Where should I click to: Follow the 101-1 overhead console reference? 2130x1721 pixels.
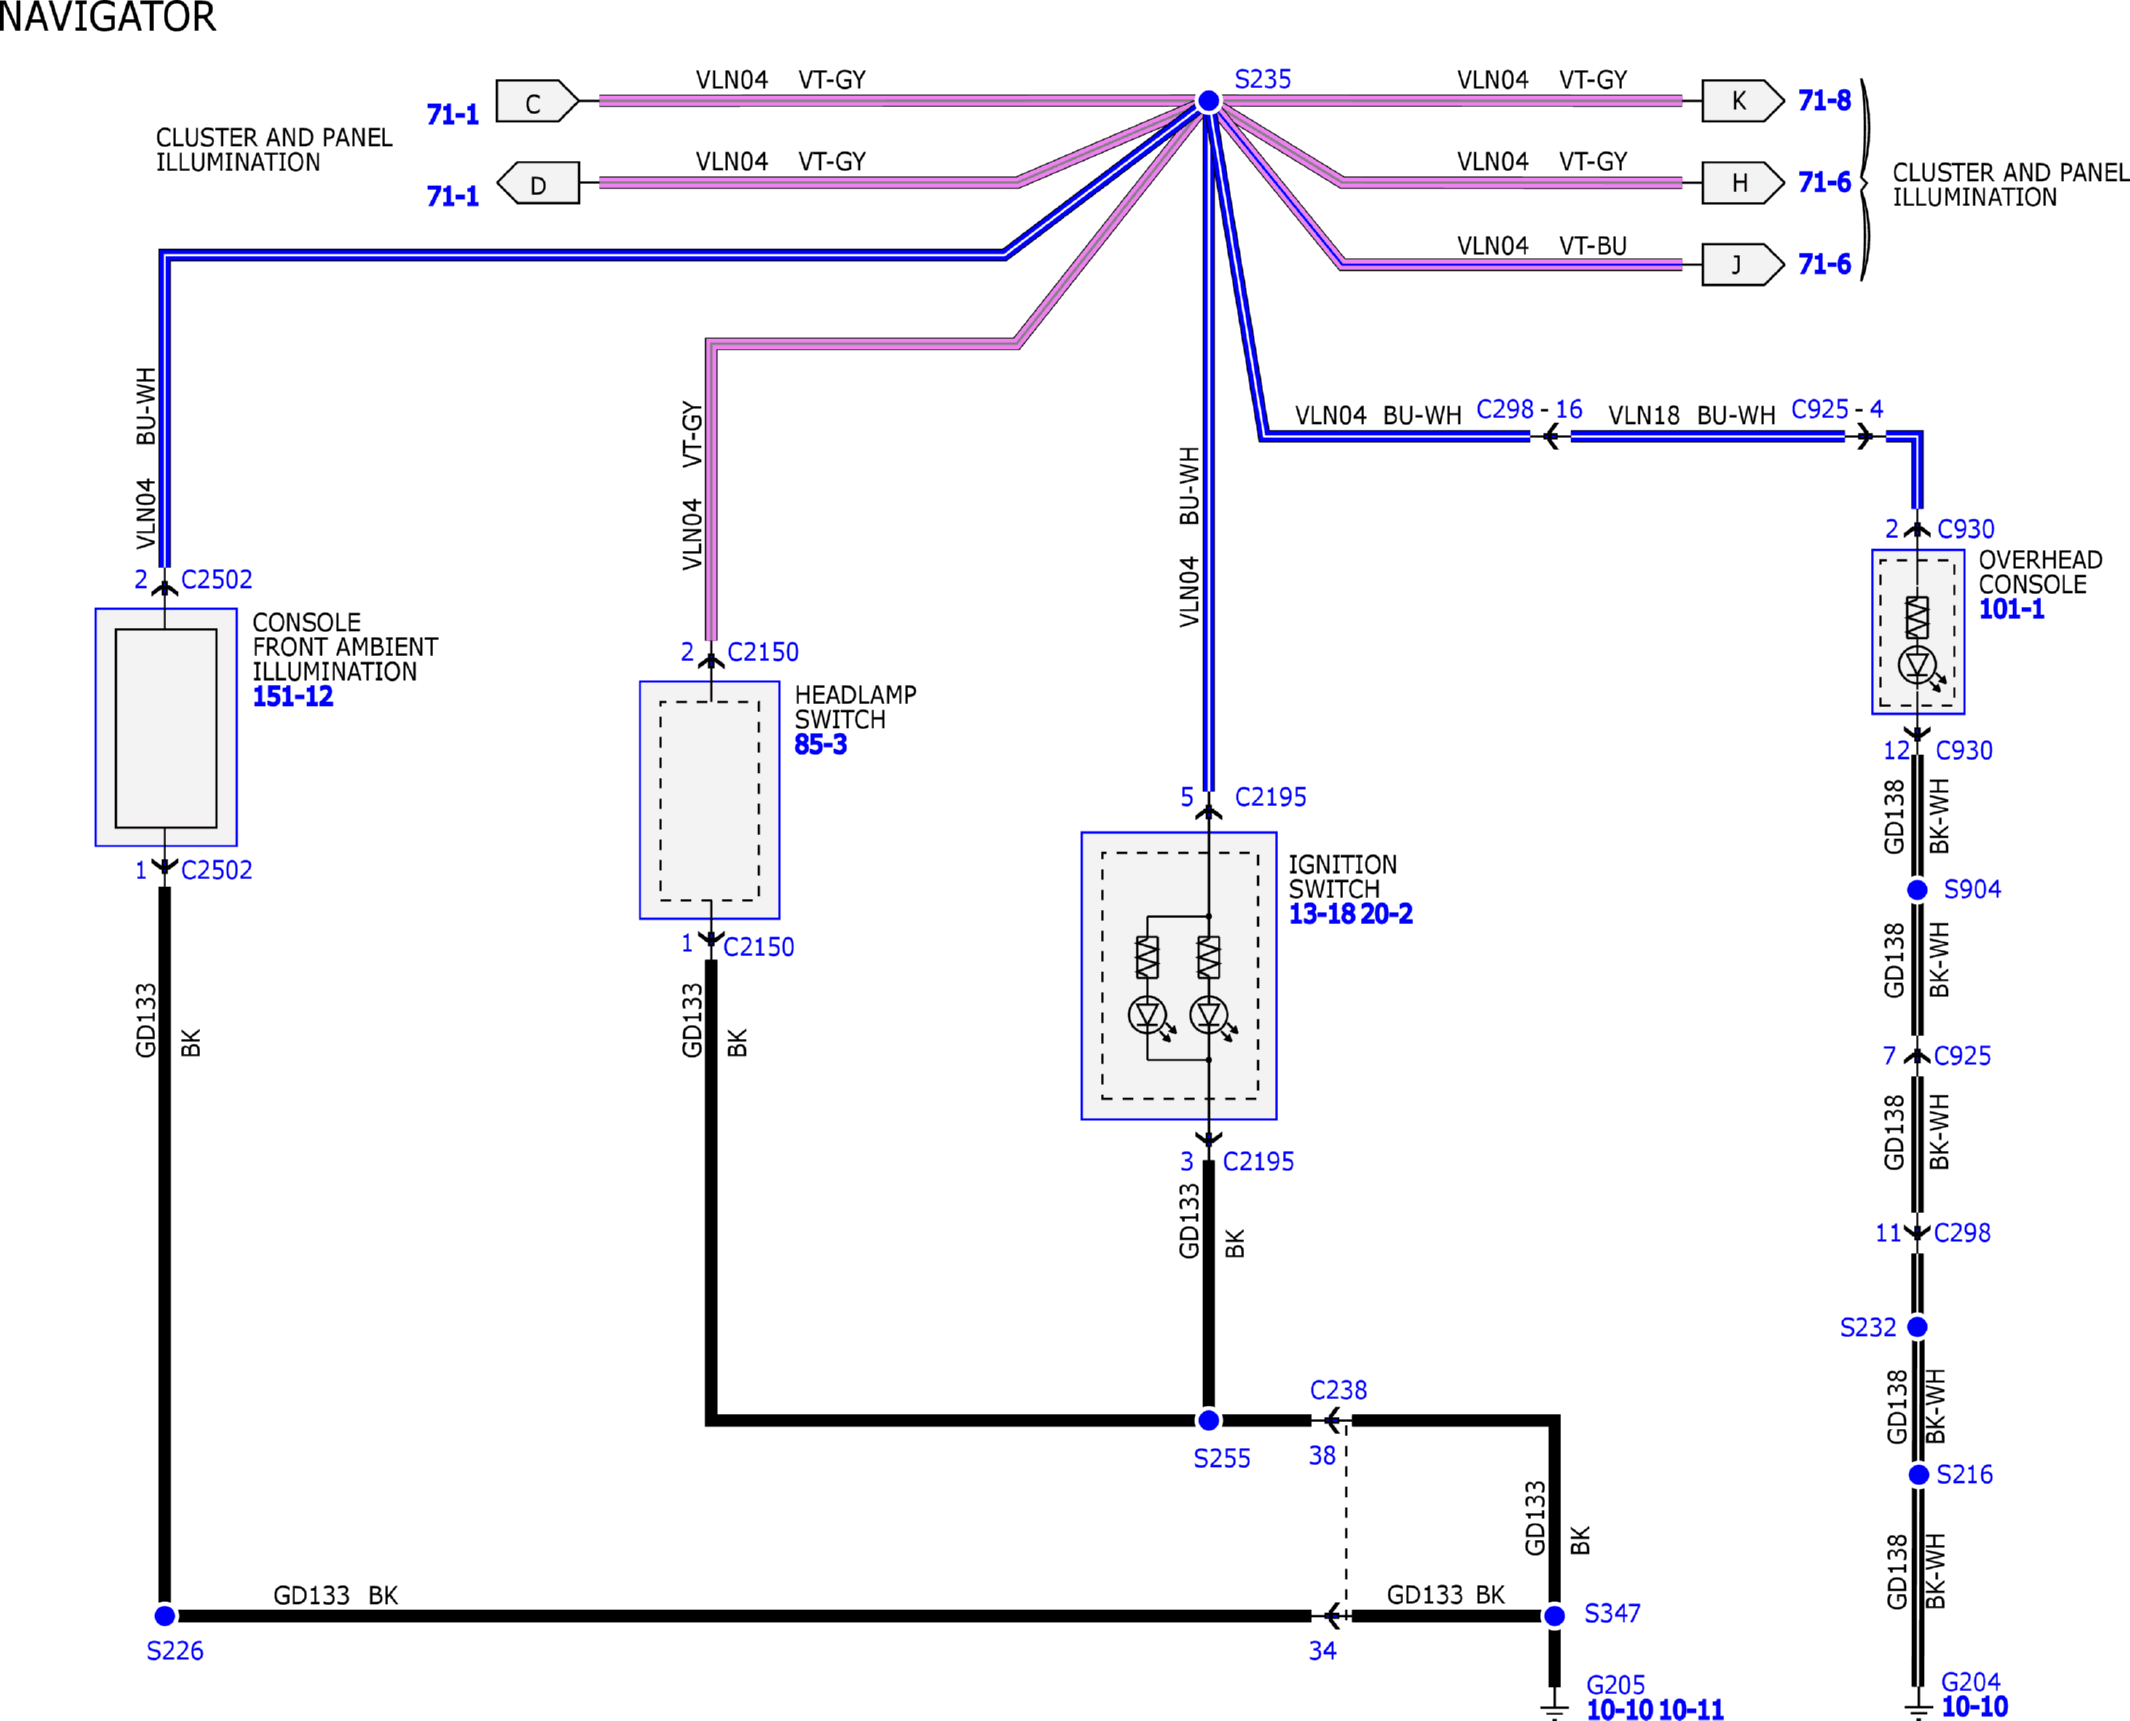(x=2012, y=609)
